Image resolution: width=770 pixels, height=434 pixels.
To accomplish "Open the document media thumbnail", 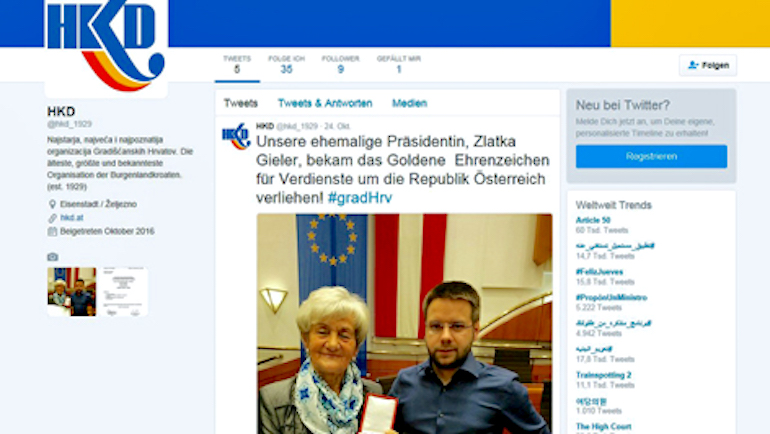I will (123, 292).
